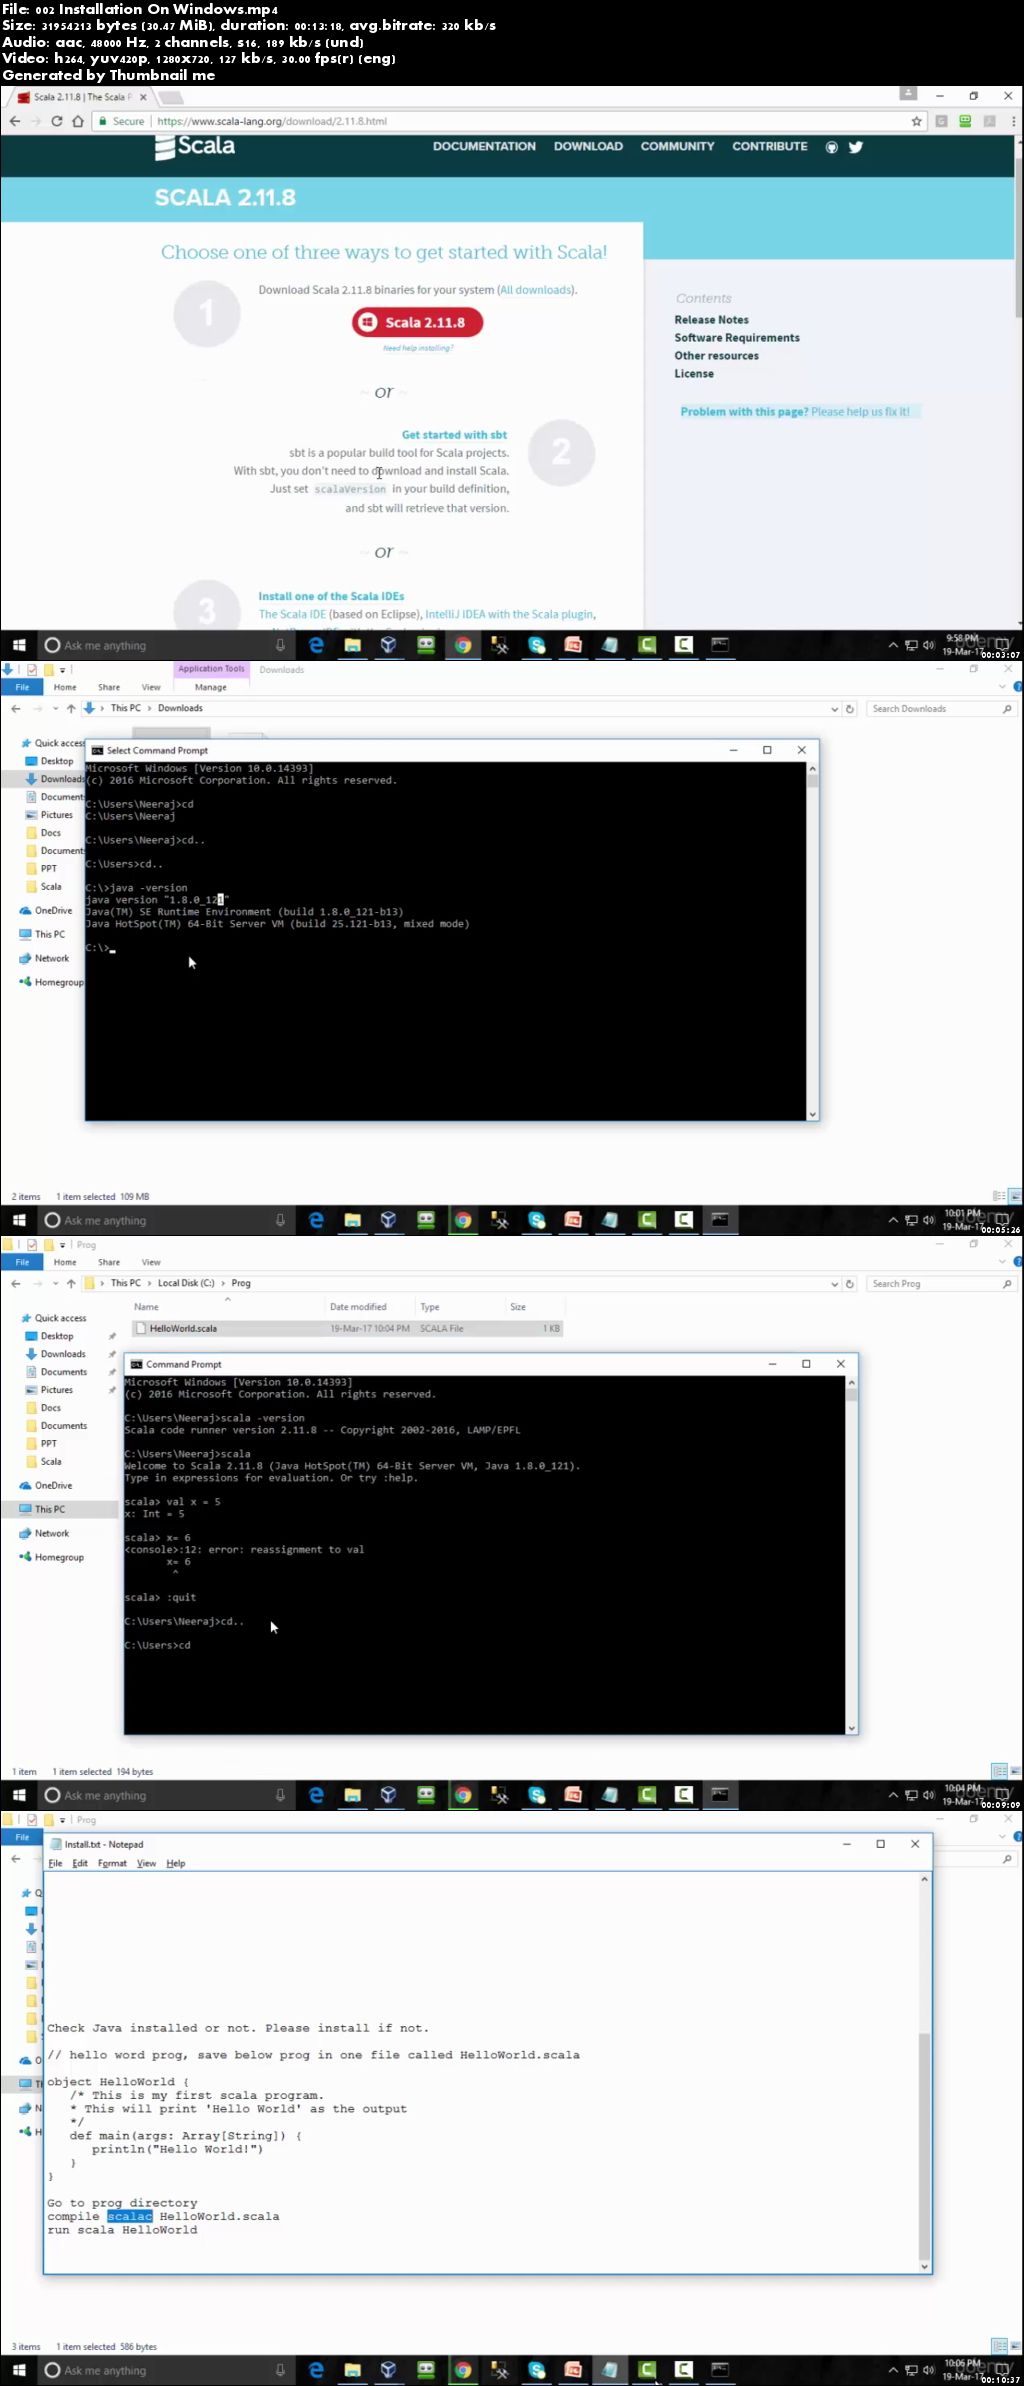Click the Need help installing? link
This screenshot has height=2386, width=1024.
pyautogui.click(x=418, y=348)
